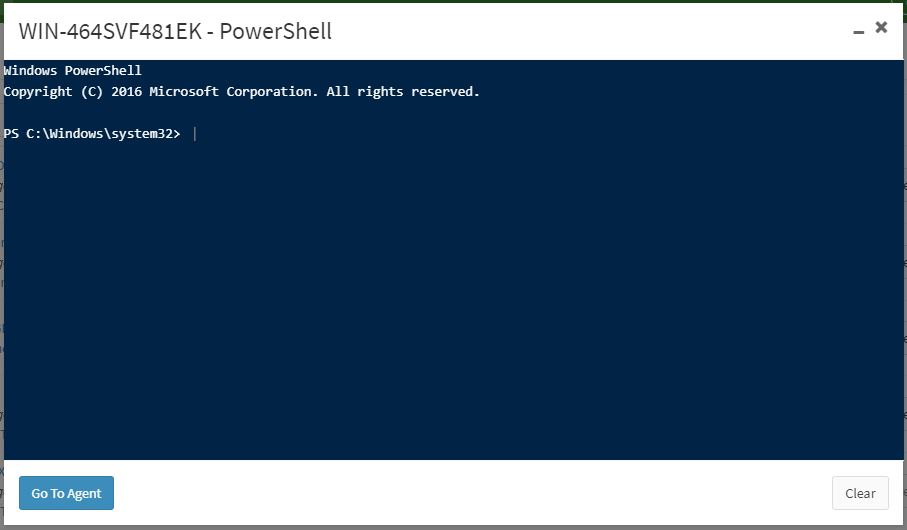907x530 pixels.
Task: Click the year 2016 in copyright line
Action: [x=126, y=91]
